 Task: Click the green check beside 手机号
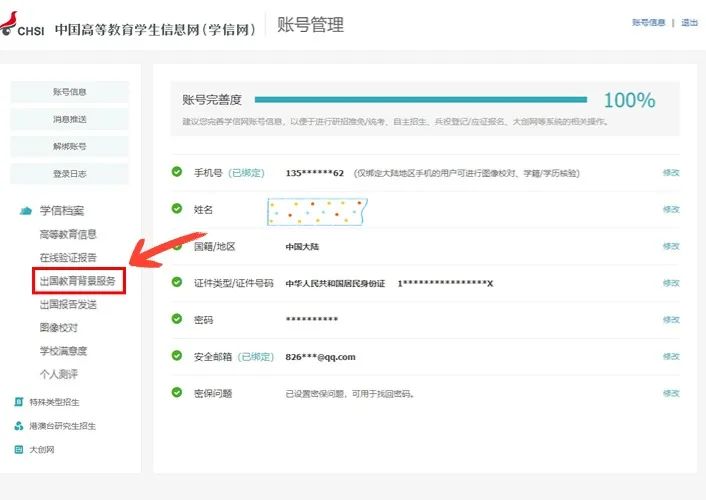tap(177, 172)
